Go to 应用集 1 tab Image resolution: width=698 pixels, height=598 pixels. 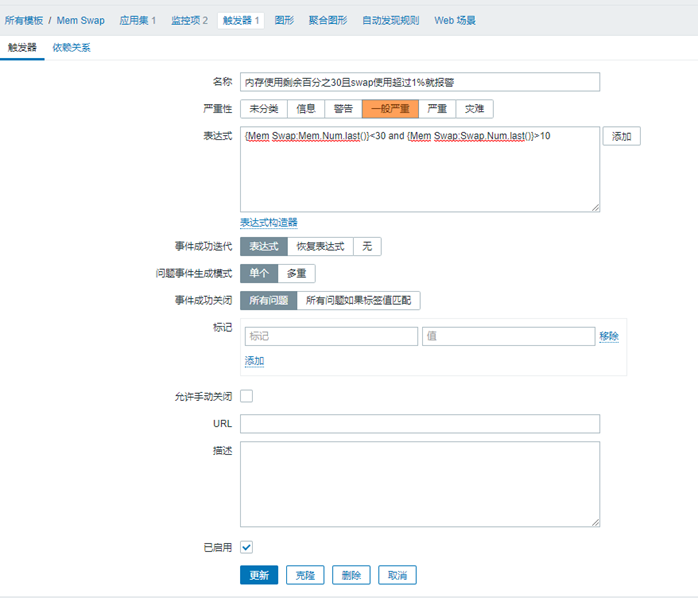tap(138, 20)
